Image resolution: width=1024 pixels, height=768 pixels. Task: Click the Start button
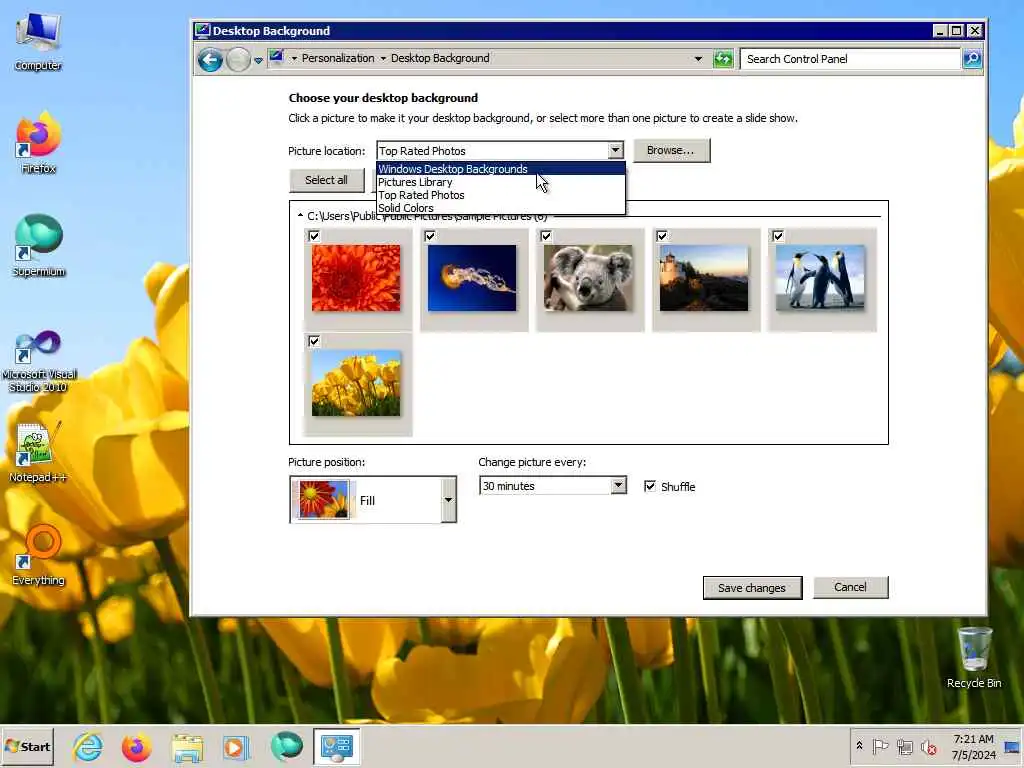click(27, 746)
